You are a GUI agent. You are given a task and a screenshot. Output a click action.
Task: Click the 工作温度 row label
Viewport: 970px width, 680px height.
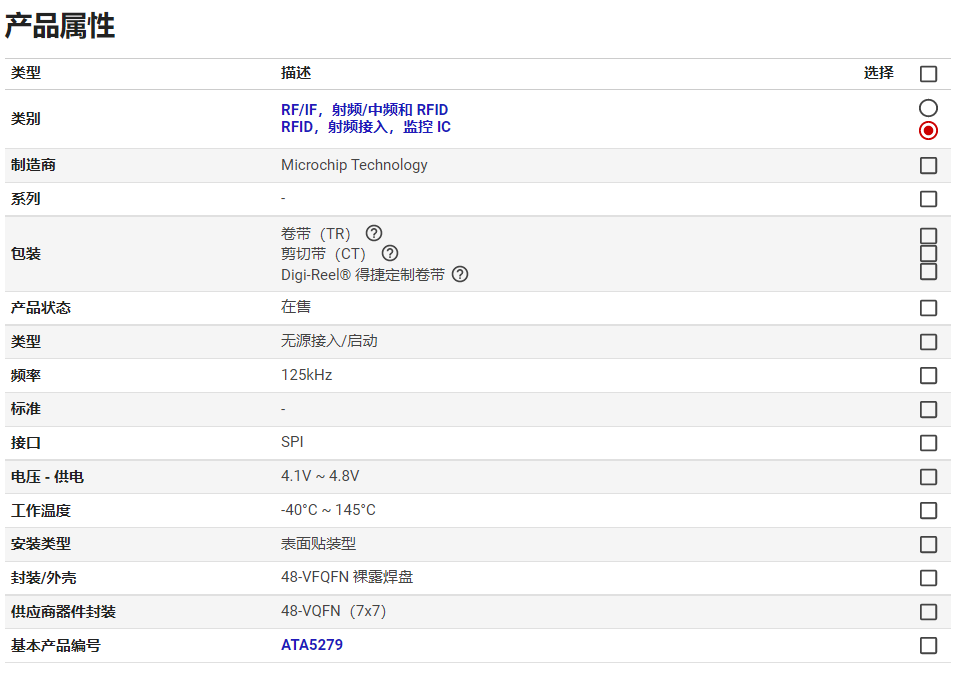point(41,510)
